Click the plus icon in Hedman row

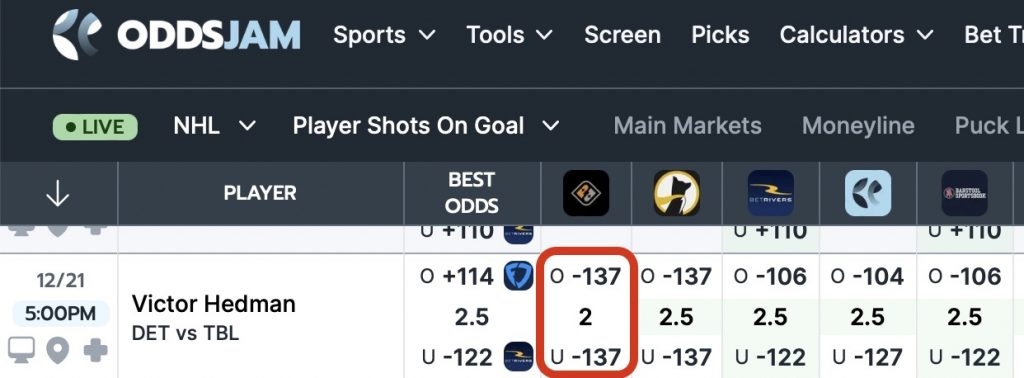point(95,351)
